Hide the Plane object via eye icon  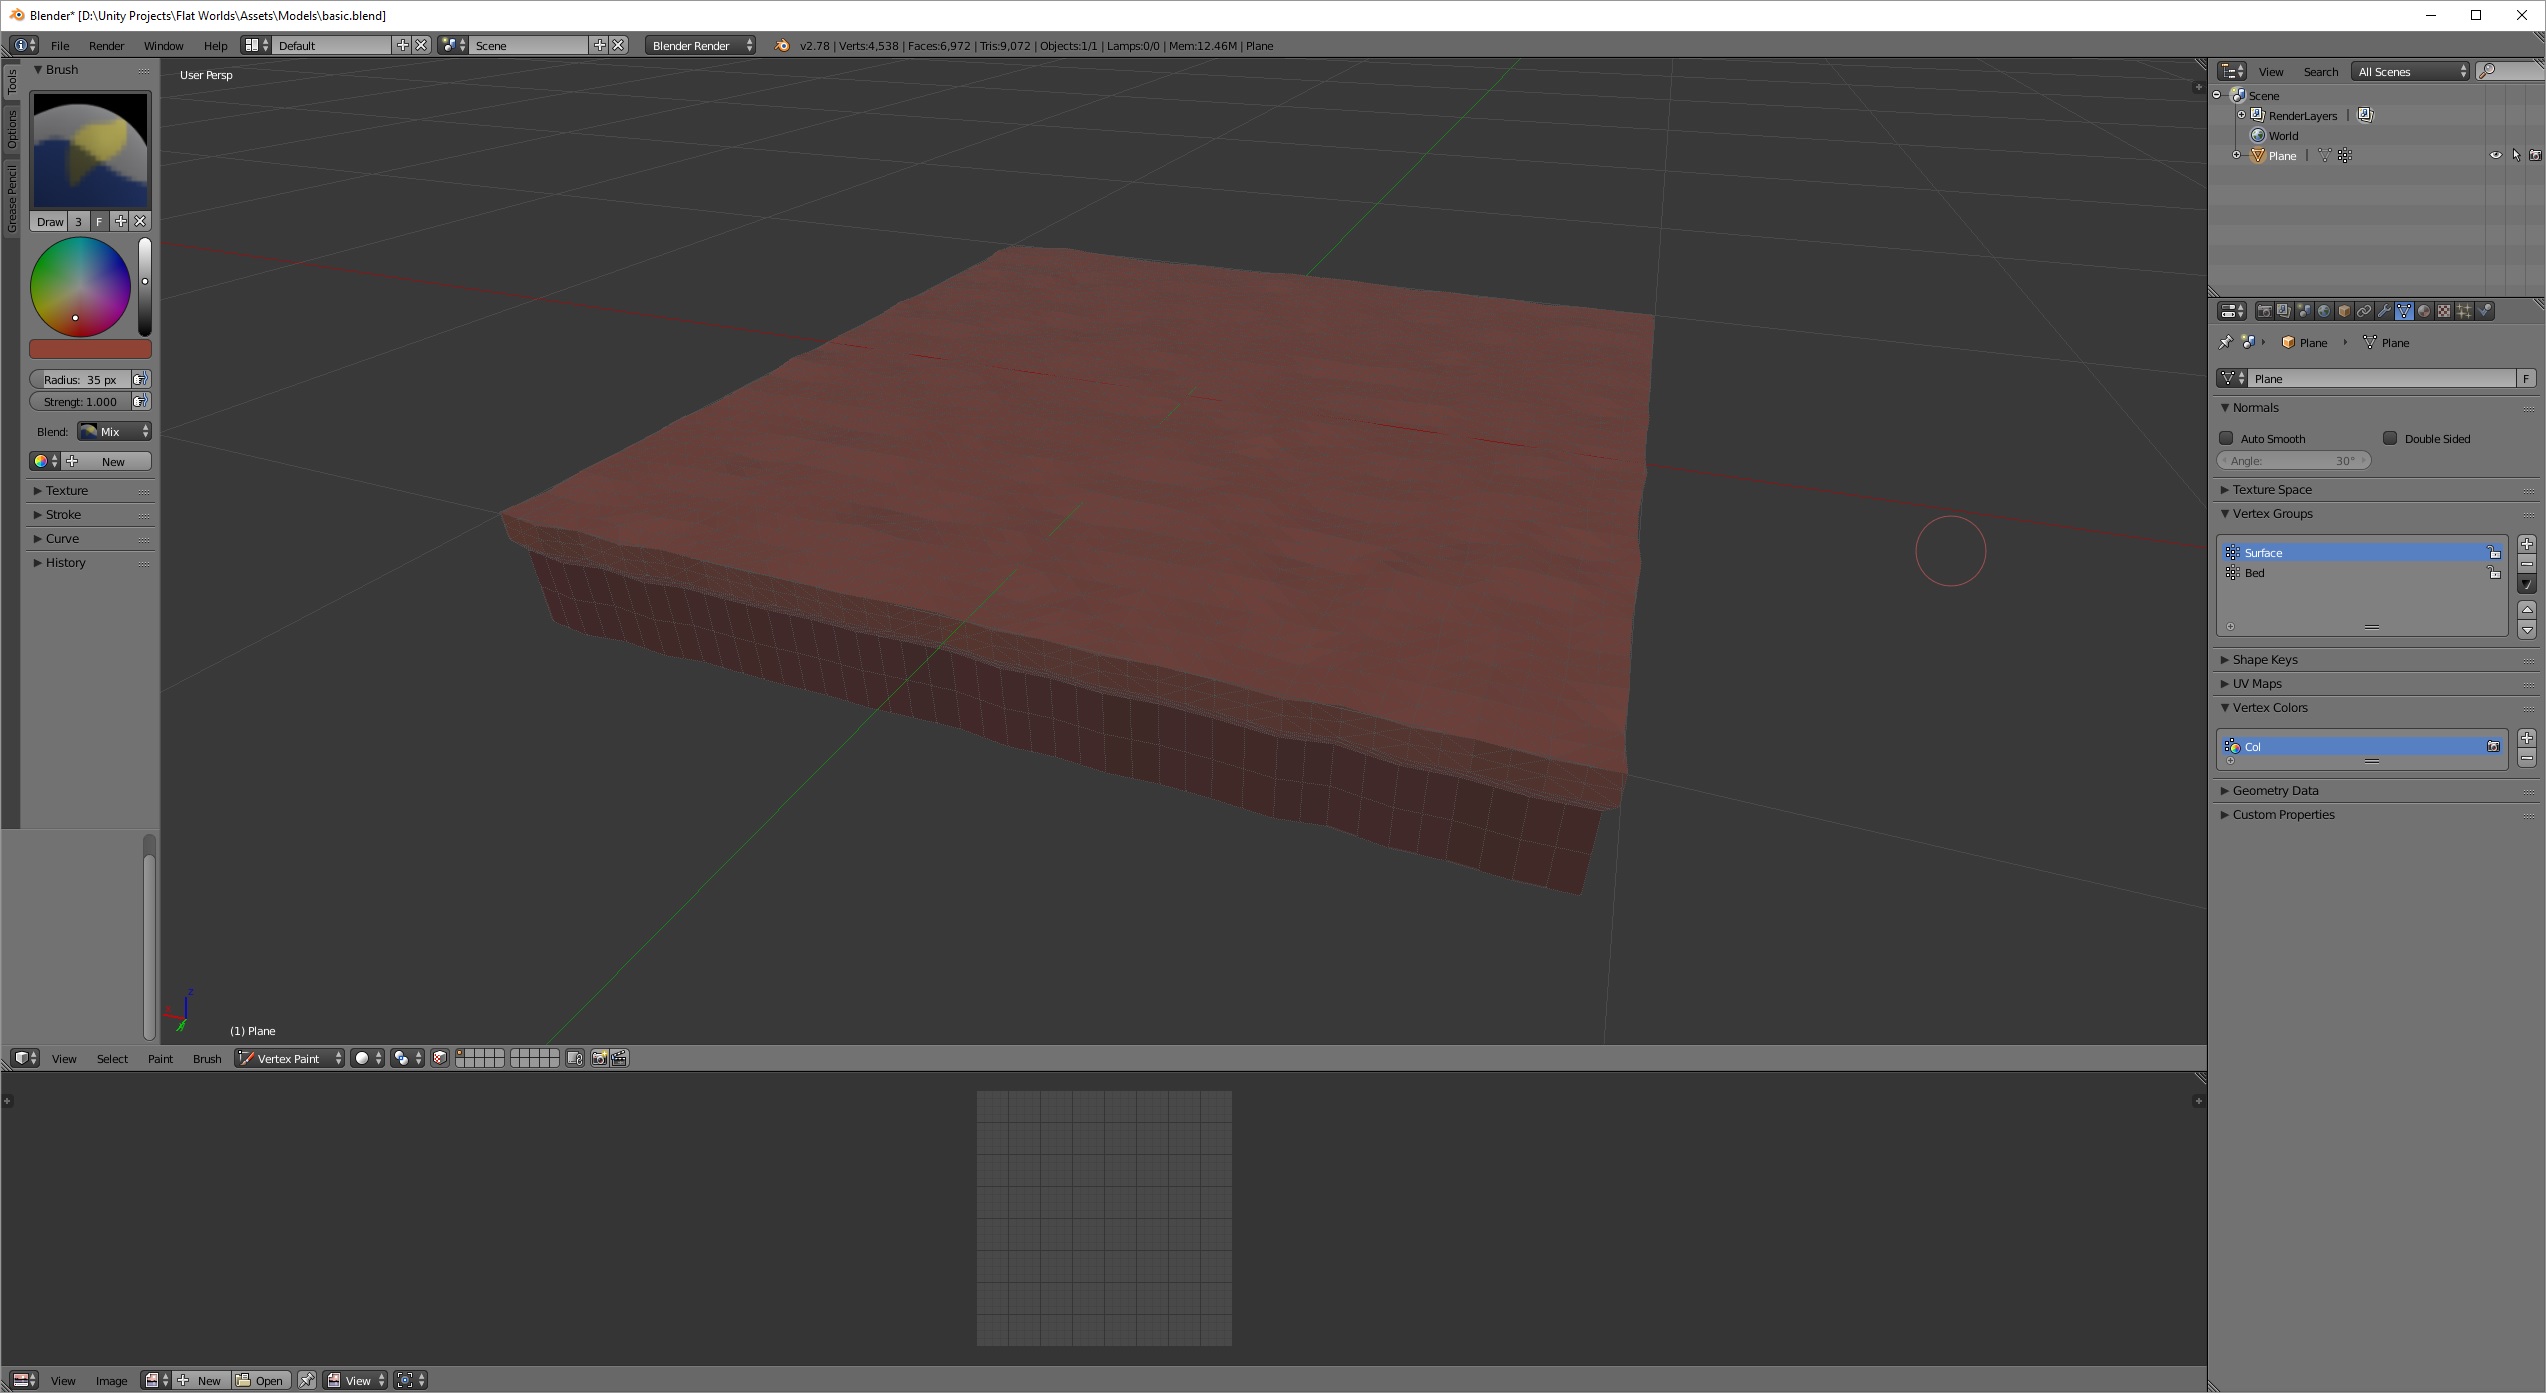coord(2495,155)
